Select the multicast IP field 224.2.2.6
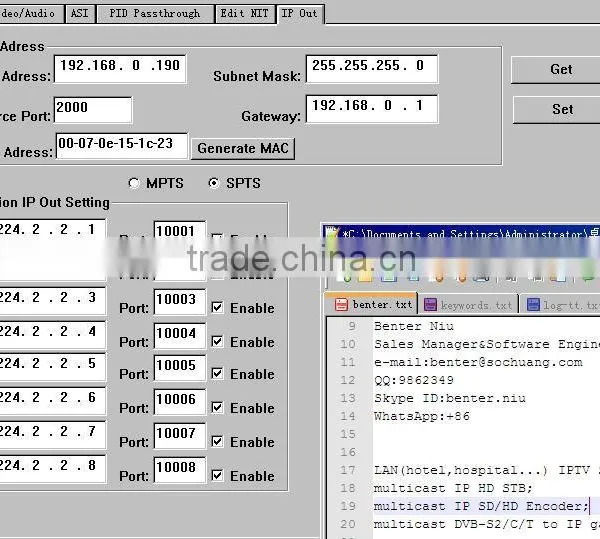The width and height of the screenshot is (600, 539). coord(52,401)
